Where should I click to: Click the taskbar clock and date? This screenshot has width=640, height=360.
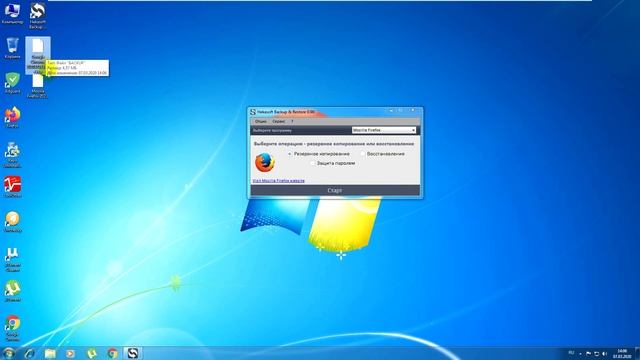tap(622, 353)
